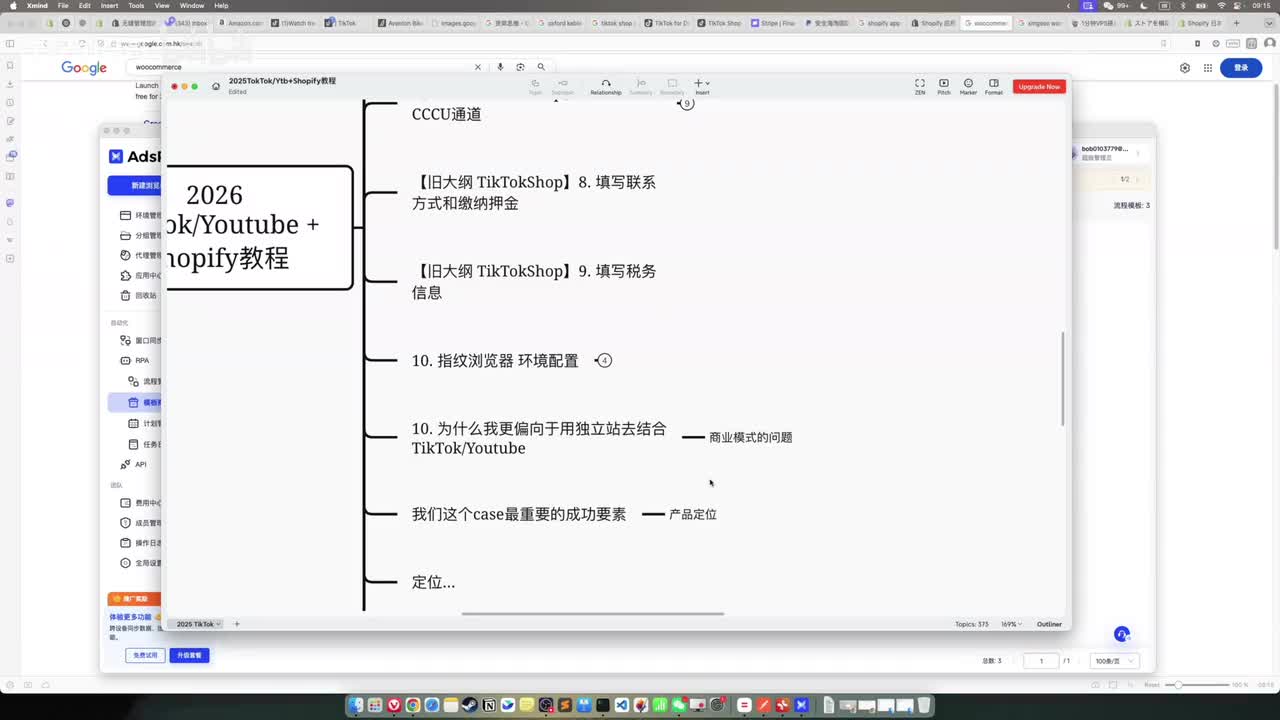Select topic 我们这个case最重要的成功要素
The image size is (1280, 720).
[519, 514]
